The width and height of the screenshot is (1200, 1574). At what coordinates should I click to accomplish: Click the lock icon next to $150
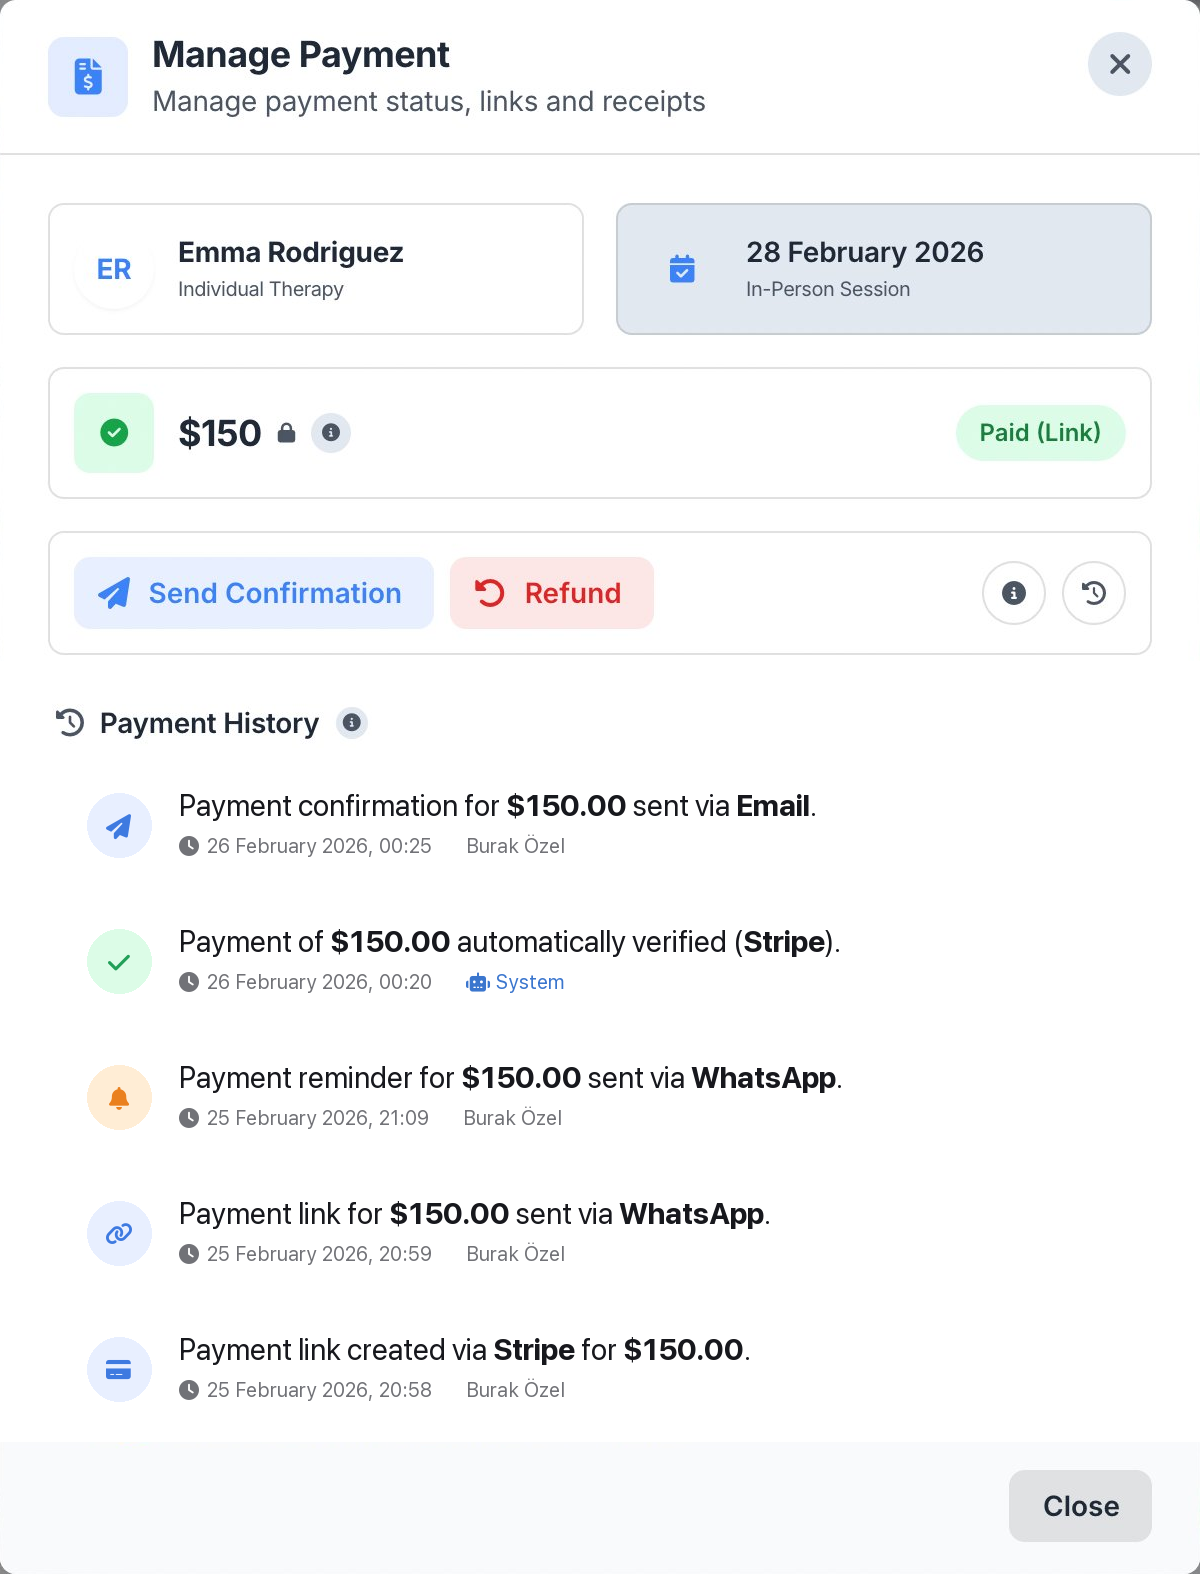[x=286, y=433]
